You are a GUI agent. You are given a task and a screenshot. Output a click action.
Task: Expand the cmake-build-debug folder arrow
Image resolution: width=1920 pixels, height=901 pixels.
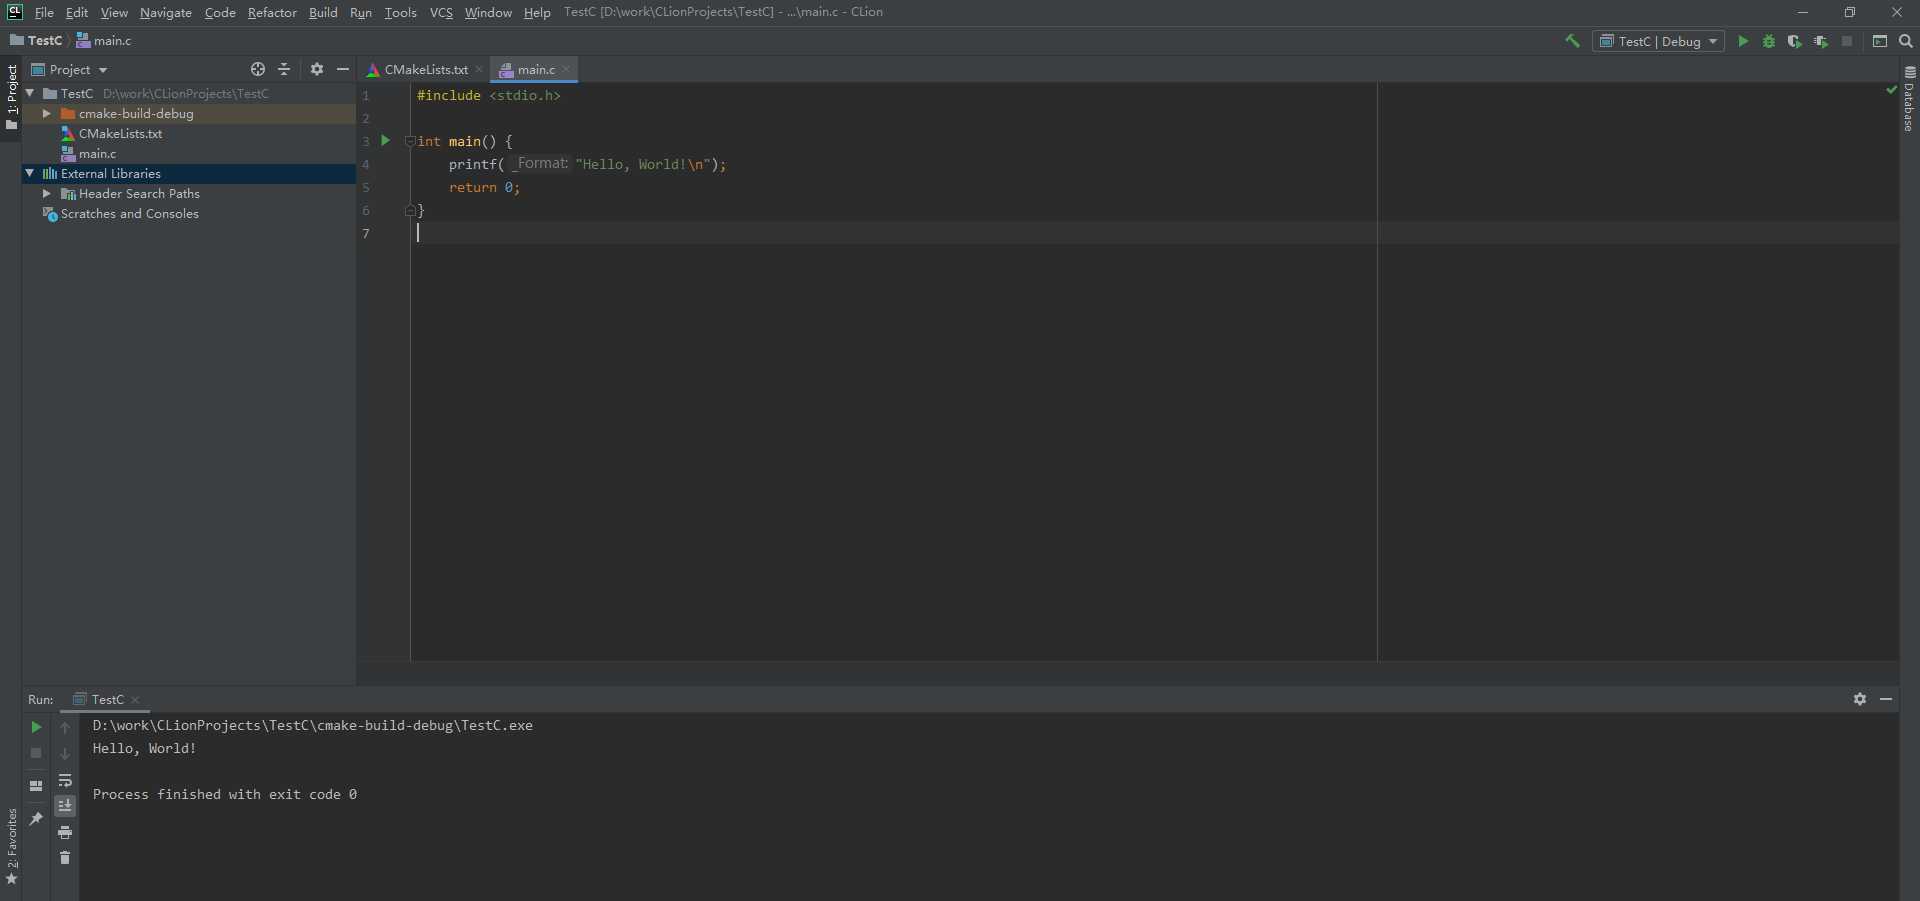coord(46,113)
